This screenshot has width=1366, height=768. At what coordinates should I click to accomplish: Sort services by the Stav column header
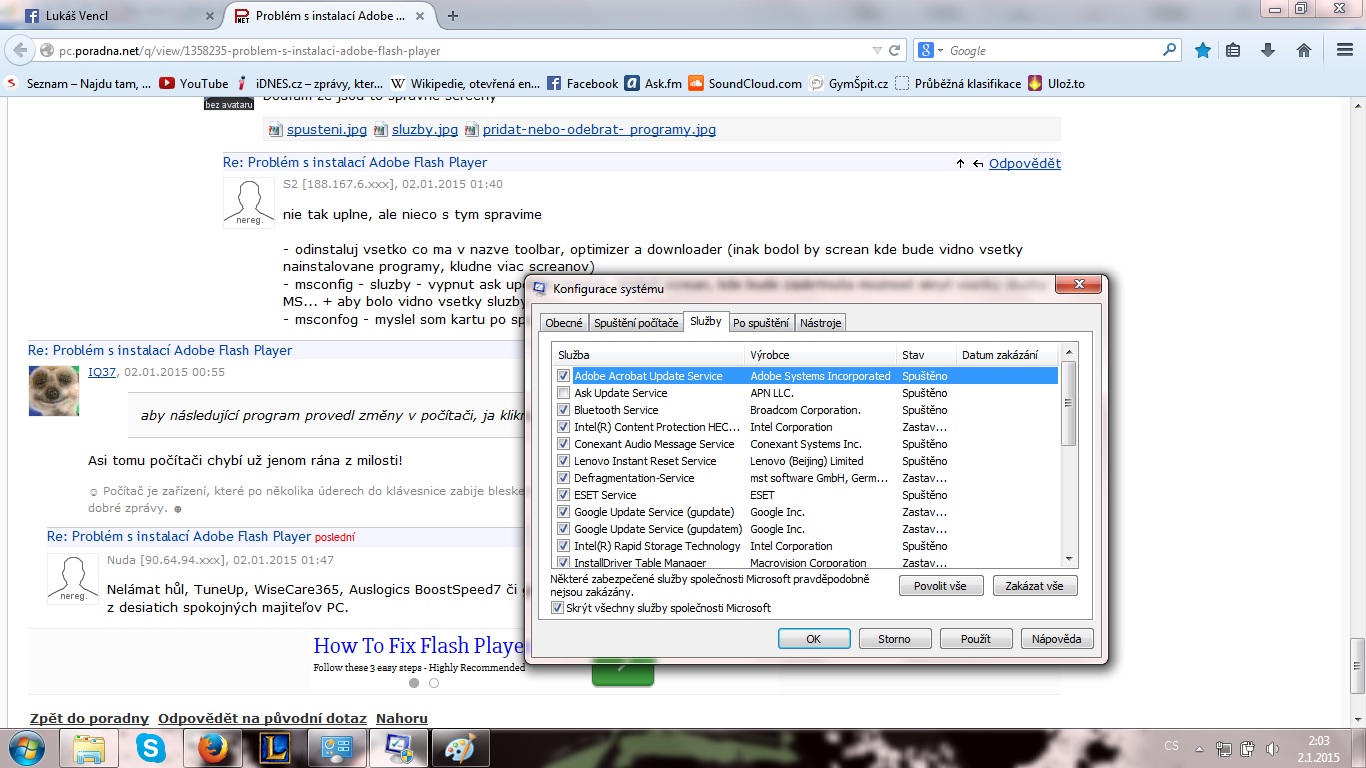[926, 355]
